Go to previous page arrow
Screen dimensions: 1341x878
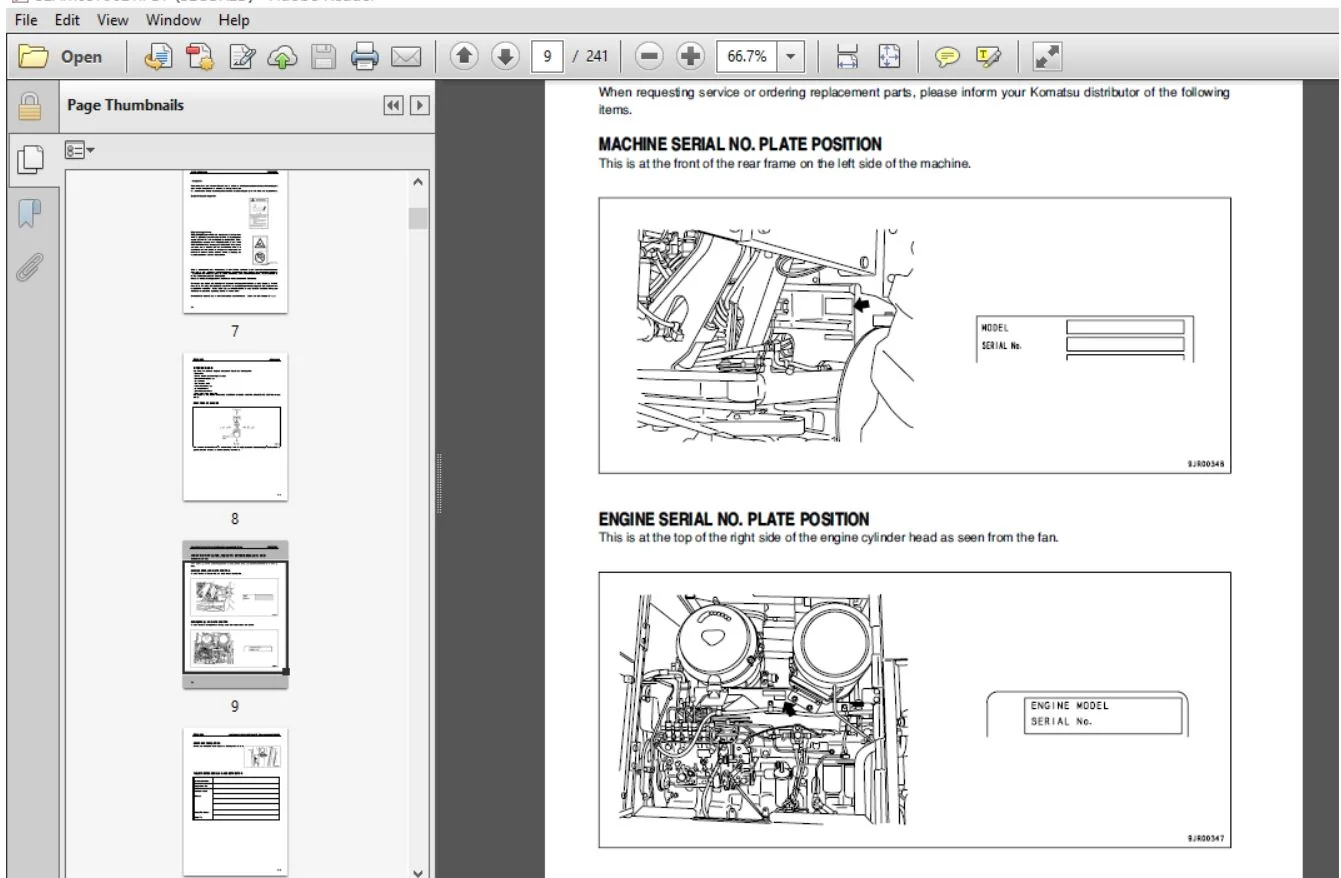(x=466, y=57)
